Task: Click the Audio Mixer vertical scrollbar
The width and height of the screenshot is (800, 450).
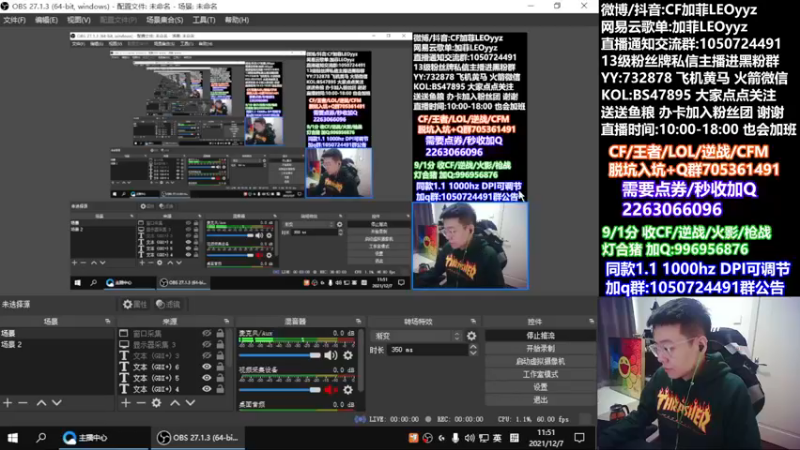Action: coord(361,362)
